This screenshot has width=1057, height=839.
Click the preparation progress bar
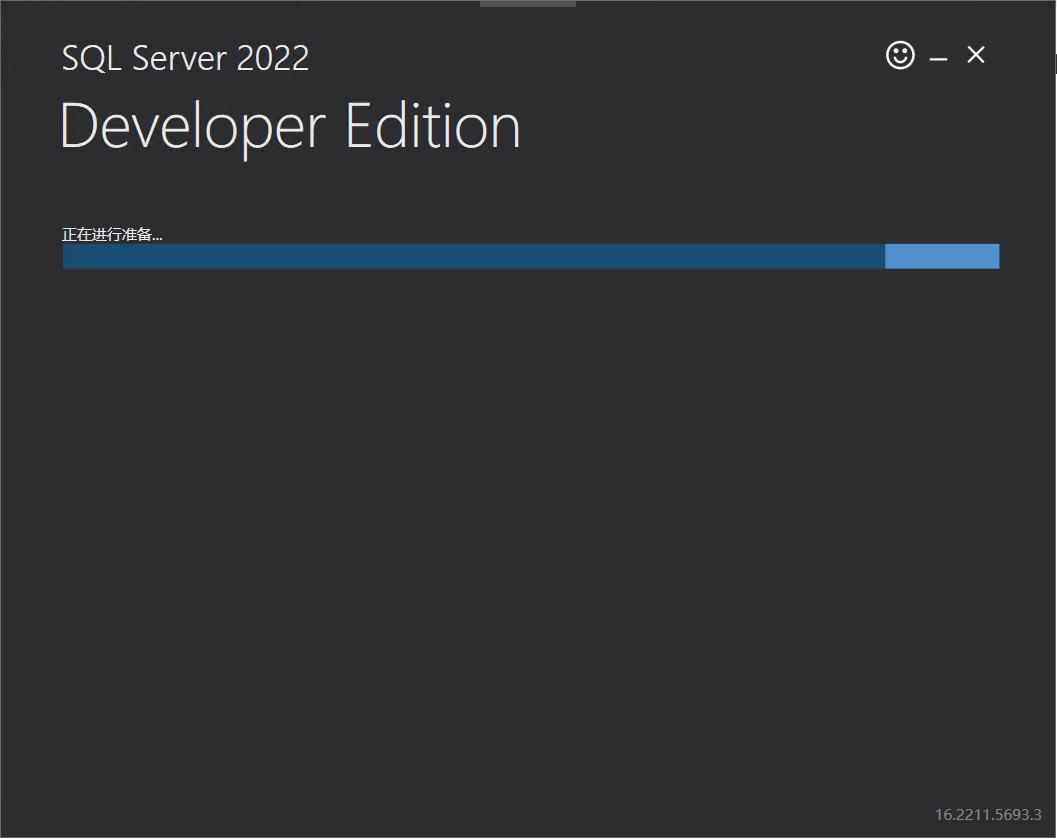[x=531, y=256]
